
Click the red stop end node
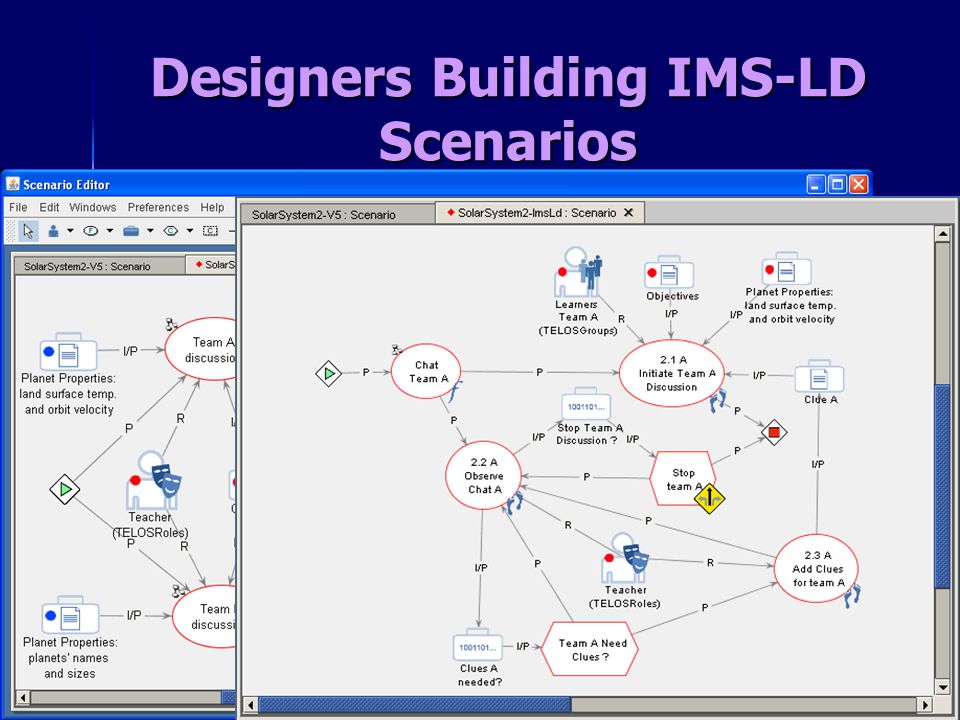pyautogui.click(x=774, y=432)
